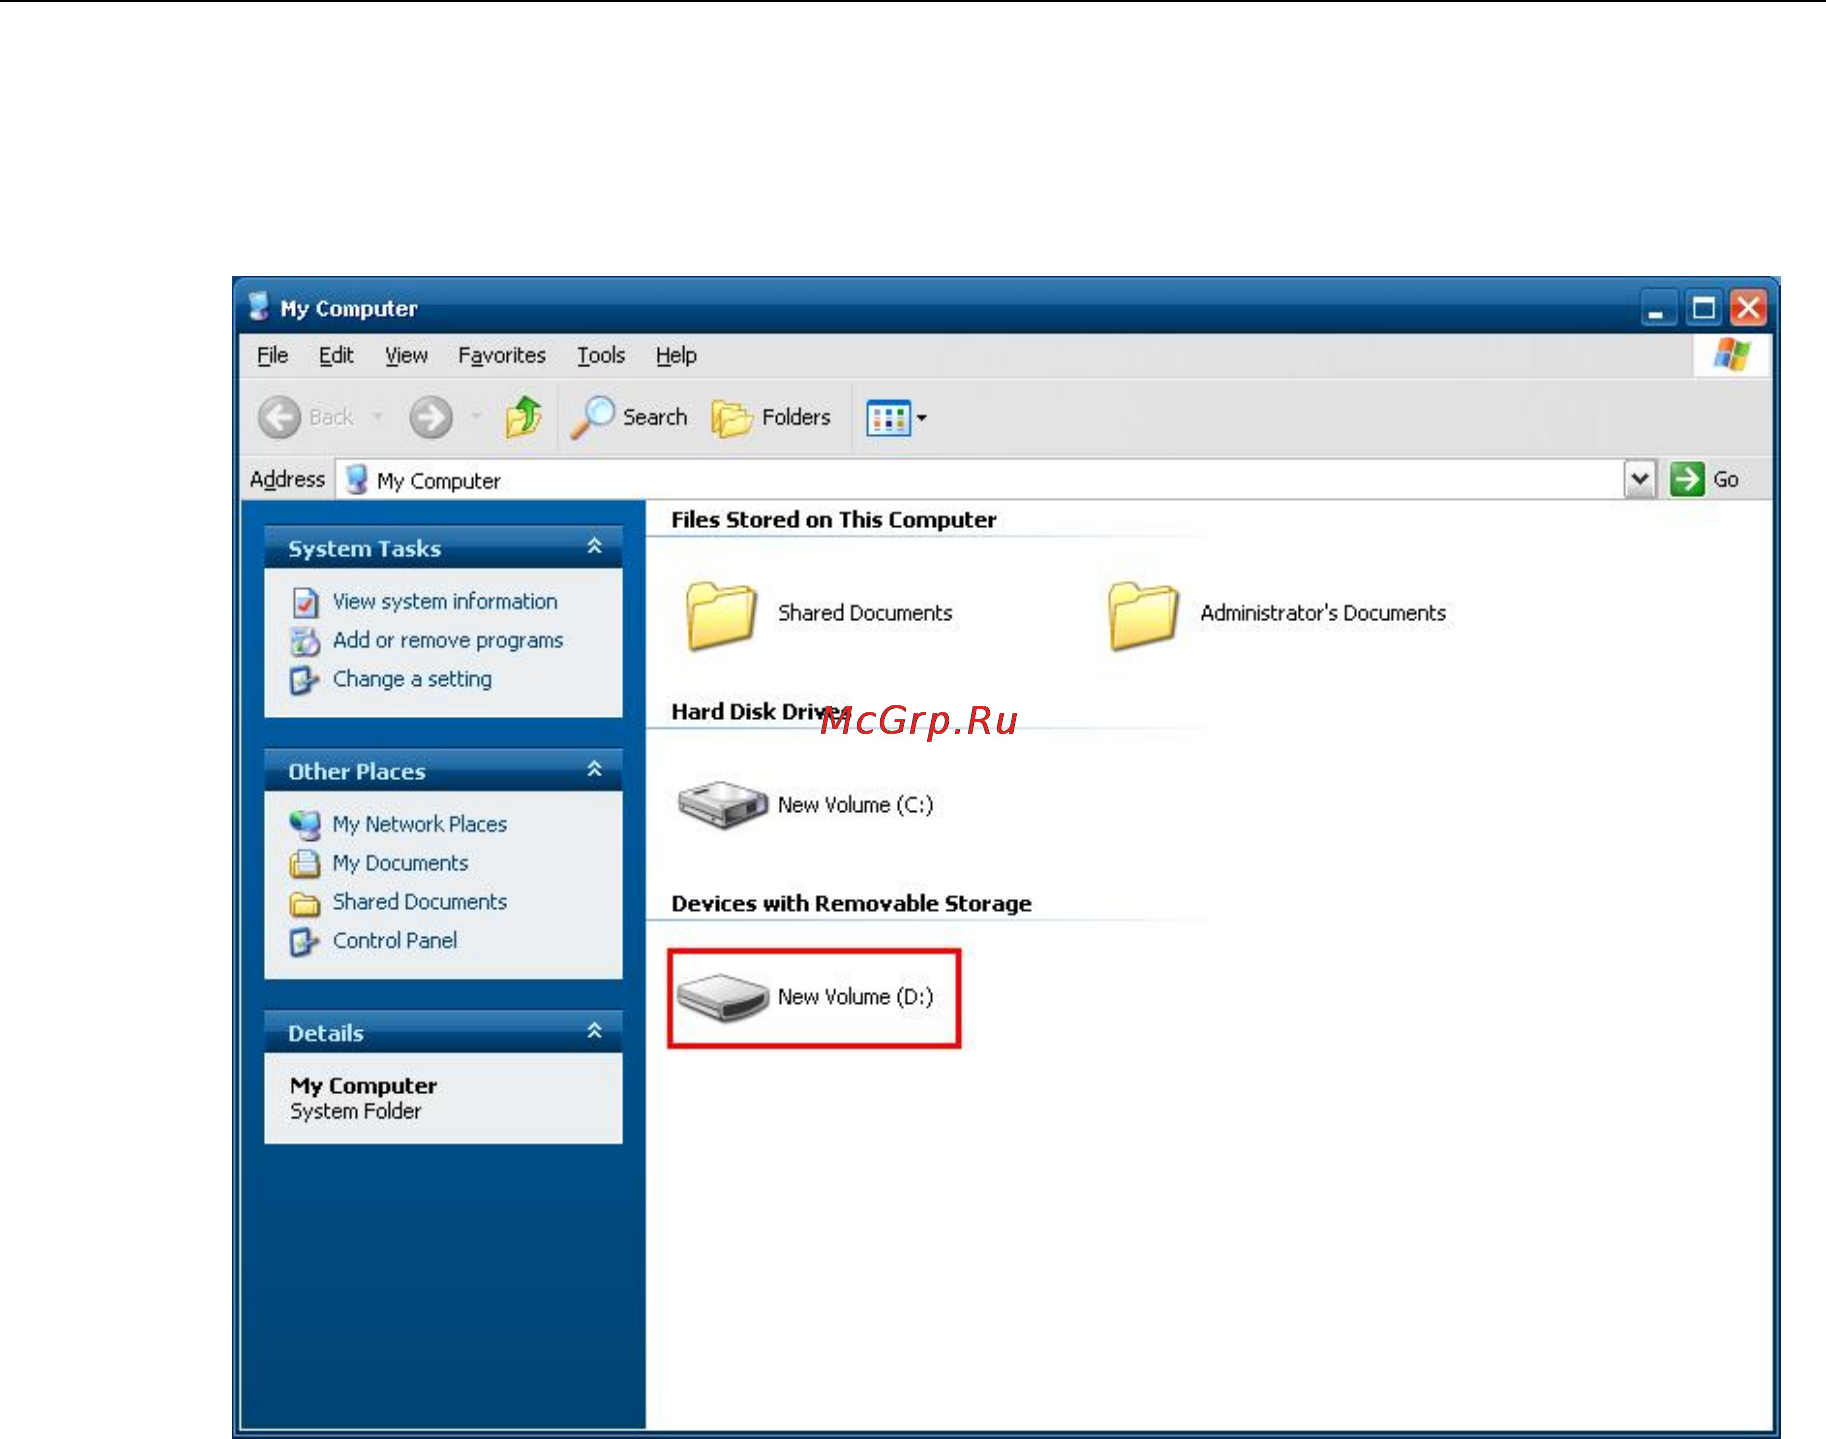Click the Devices with Removable Storage header

(x=852, y=904)
